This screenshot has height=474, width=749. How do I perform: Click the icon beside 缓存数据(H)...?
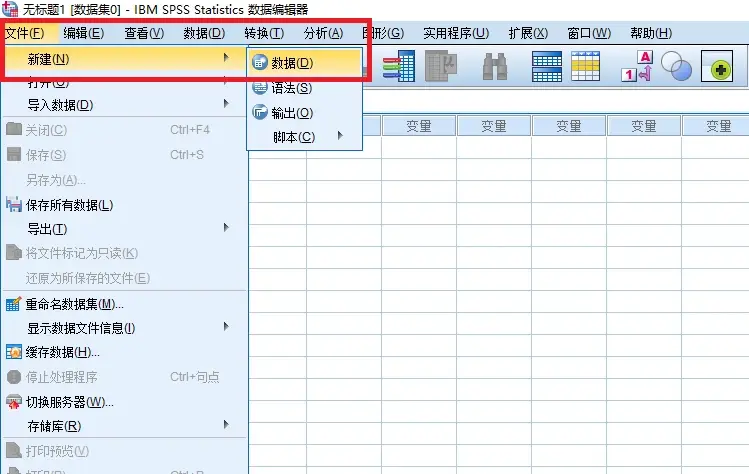(x=14, y=352)
